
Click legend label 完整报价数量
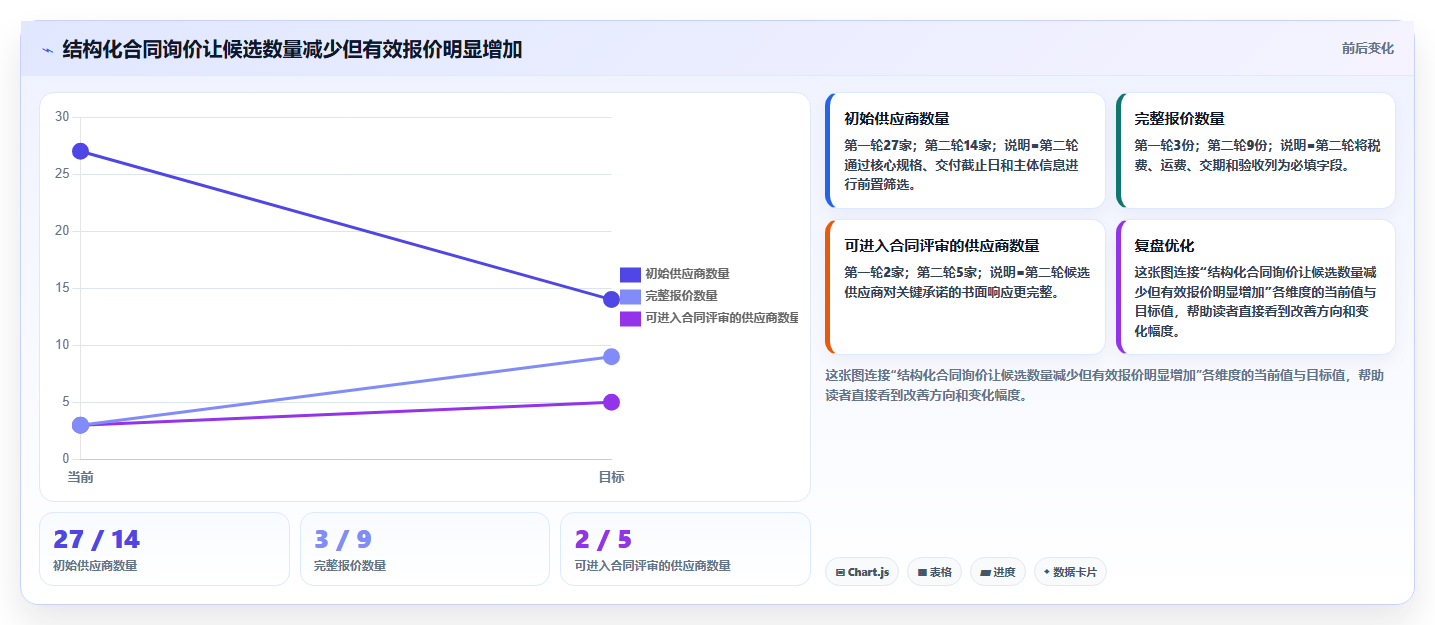[x=681, y=296]
